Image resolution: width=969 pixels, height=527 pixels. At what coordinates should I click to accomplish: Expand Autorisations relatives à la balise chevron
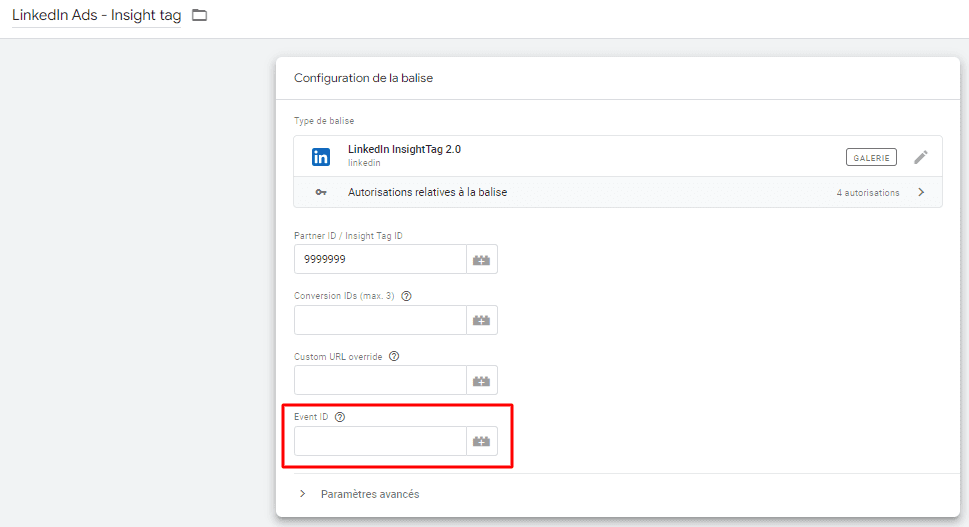coord(921,192)
